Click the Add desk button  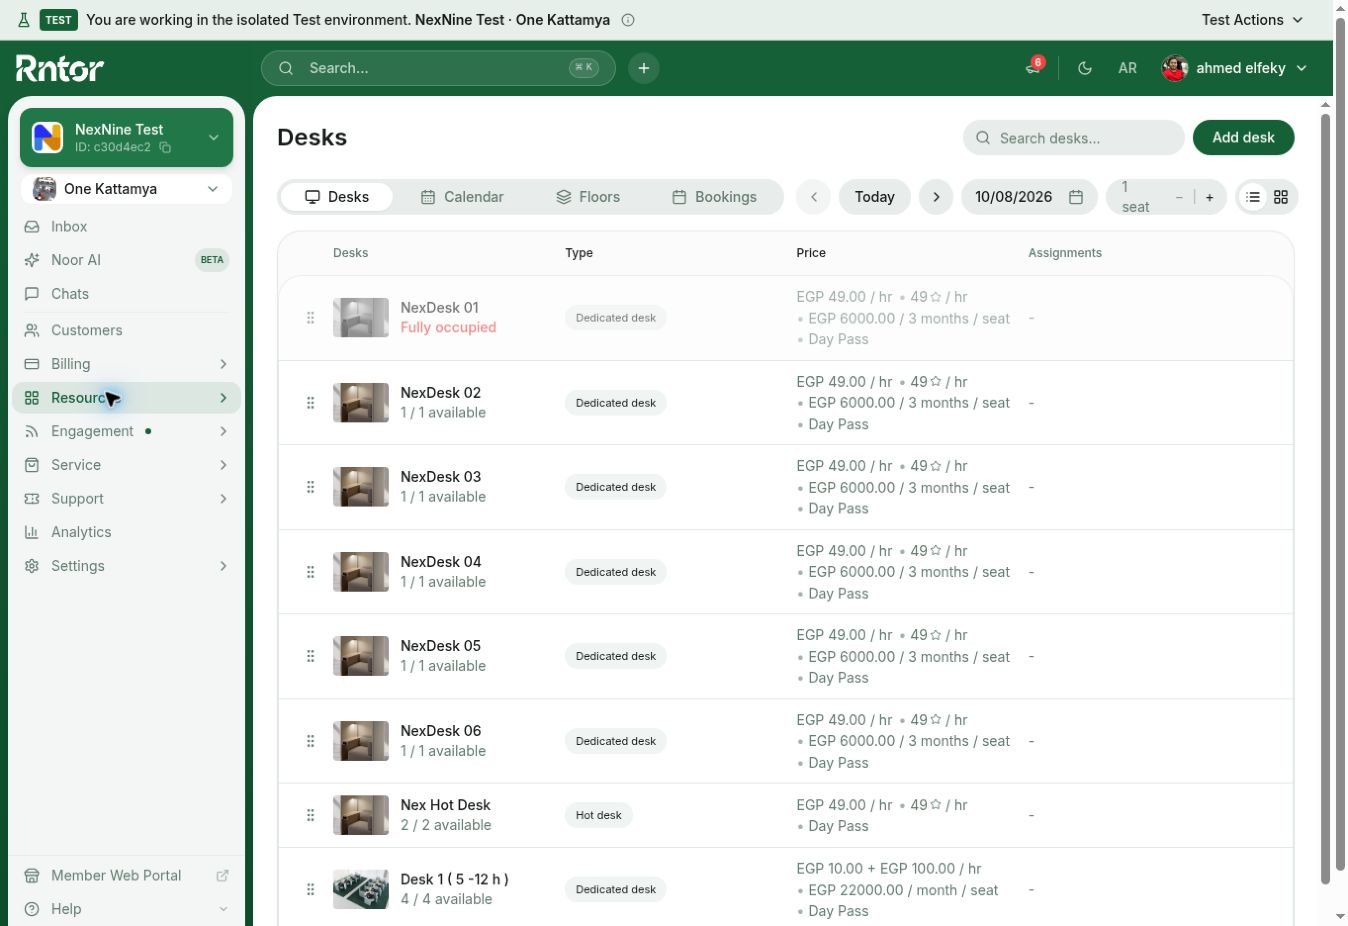(x=1243, y=138)
